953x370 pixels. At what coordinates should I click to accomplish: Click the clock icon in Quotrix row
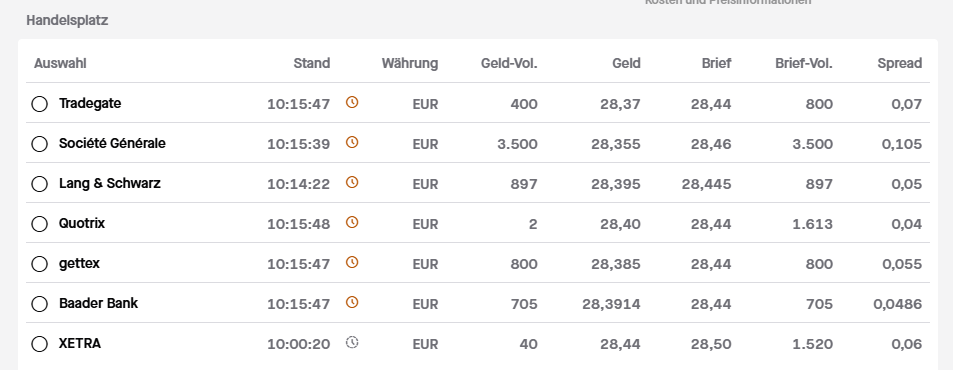pyautogui.click(x=352, y=222)
